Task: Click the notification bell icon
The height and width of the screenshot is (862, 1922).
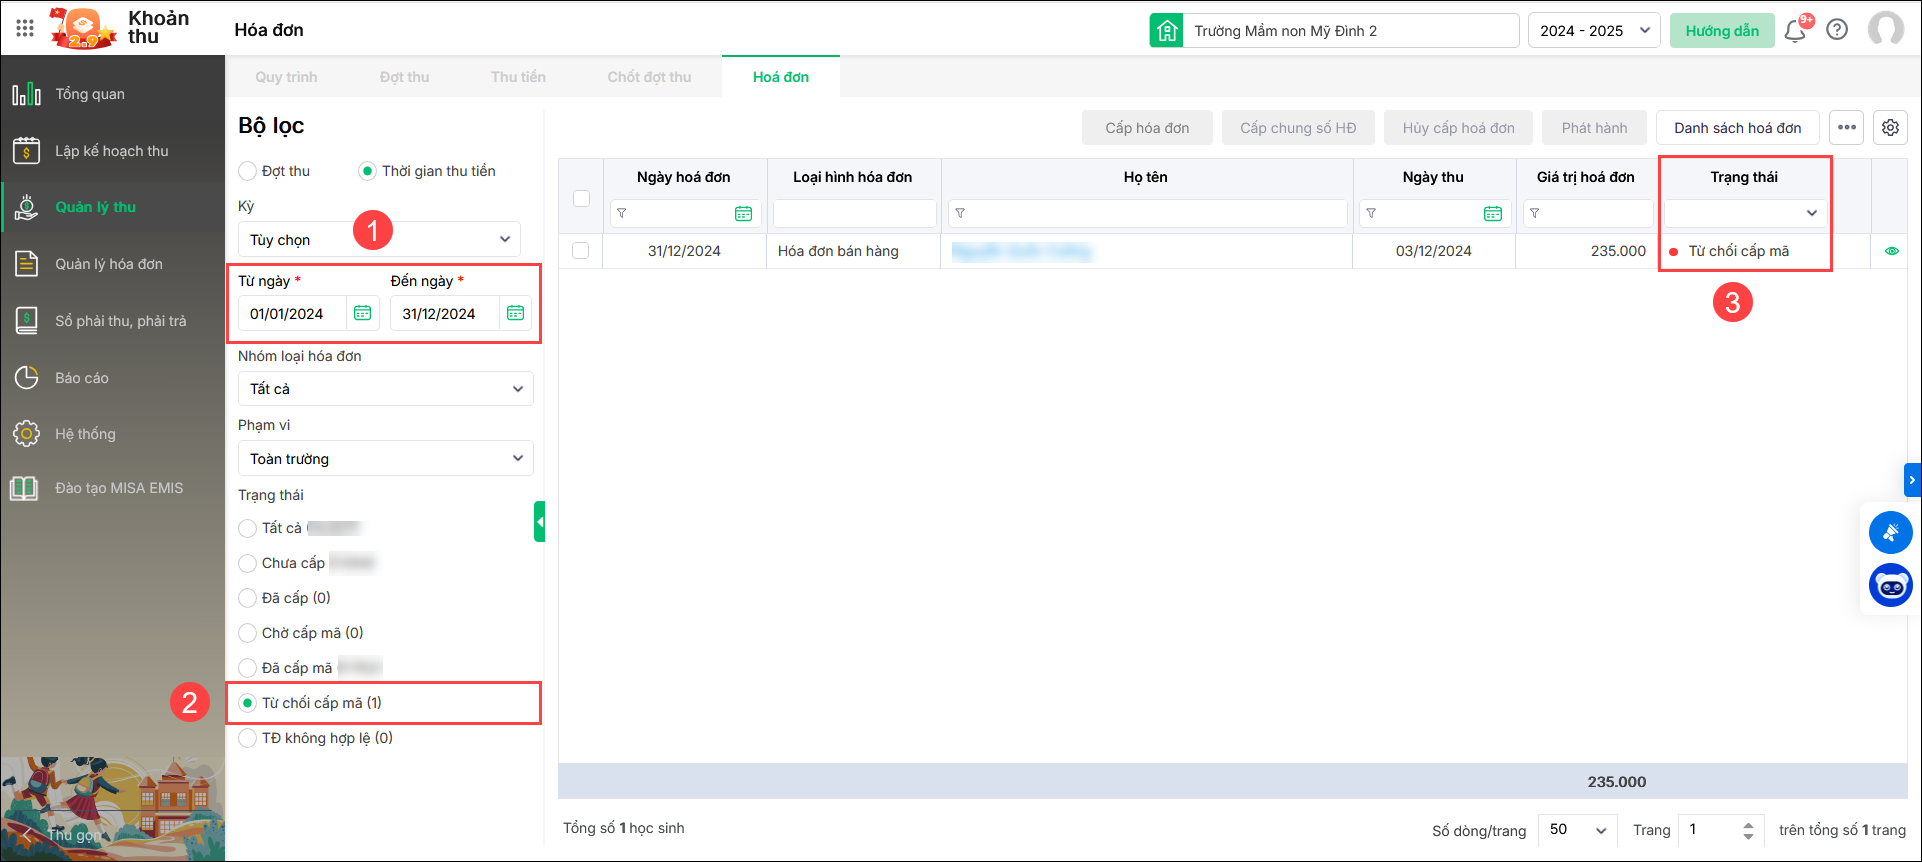Action: coord(1795,30)
